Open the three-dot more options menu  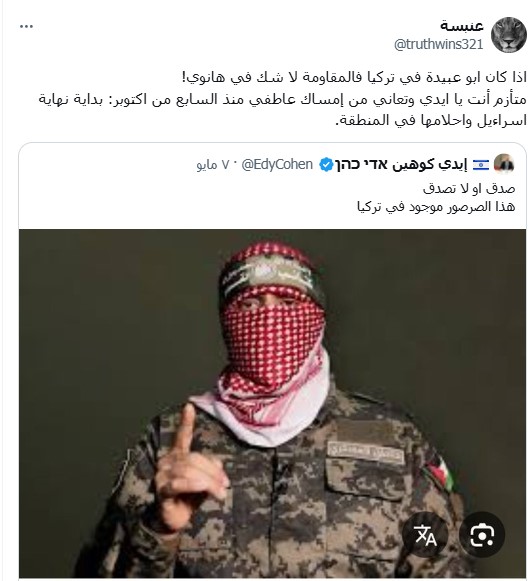(26, 26)
